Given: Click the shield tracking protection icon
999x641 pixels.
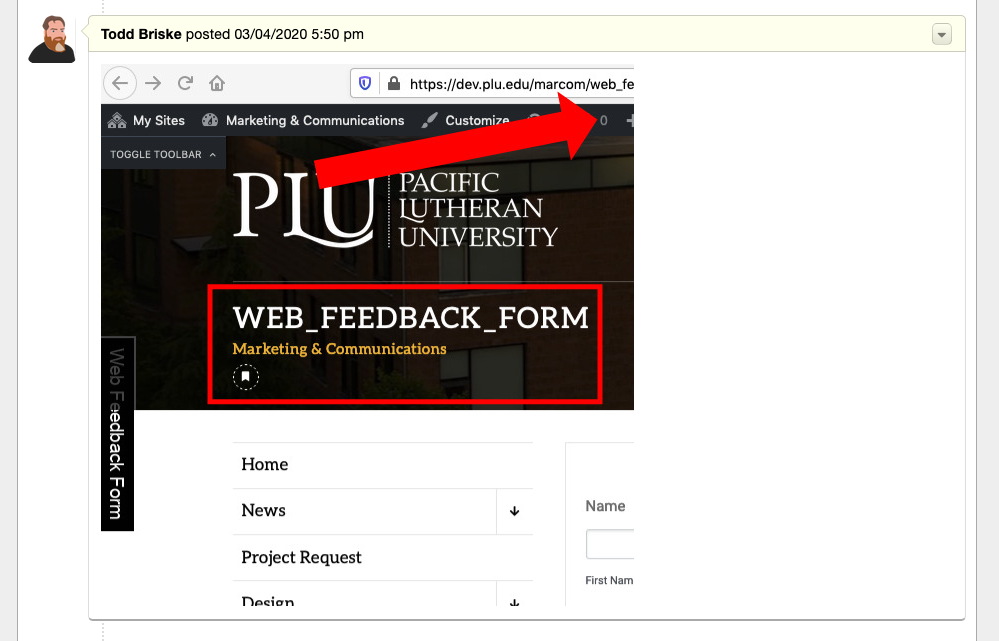Looking at the screenshot, I should [x=364, y=83].
